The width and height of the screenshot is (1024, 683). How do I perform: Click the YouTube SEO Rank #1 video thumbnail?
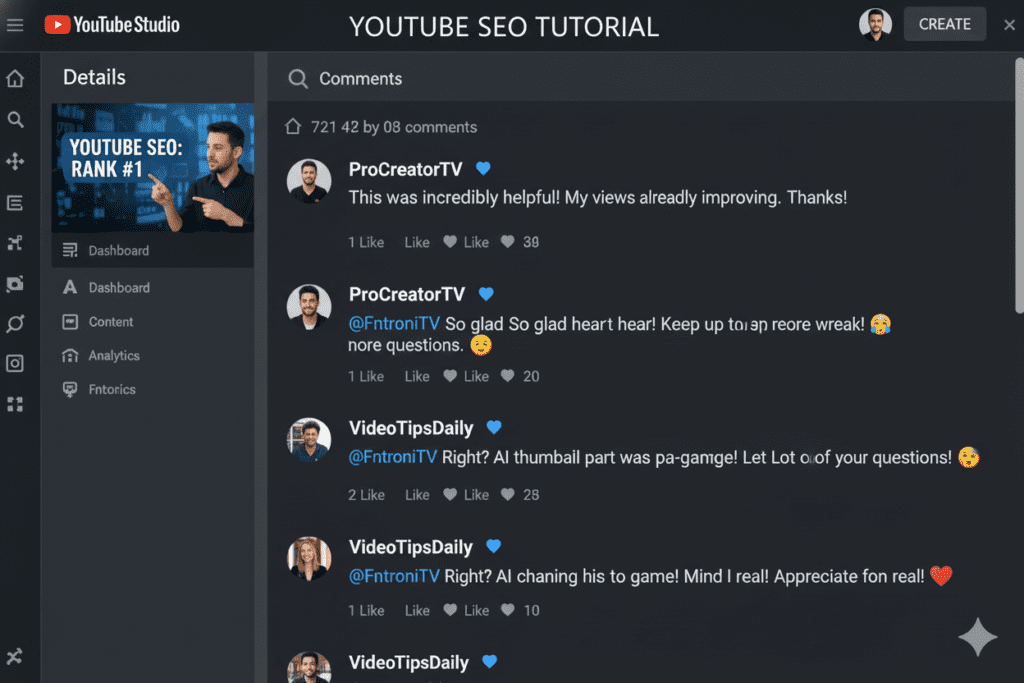point(152,168)
